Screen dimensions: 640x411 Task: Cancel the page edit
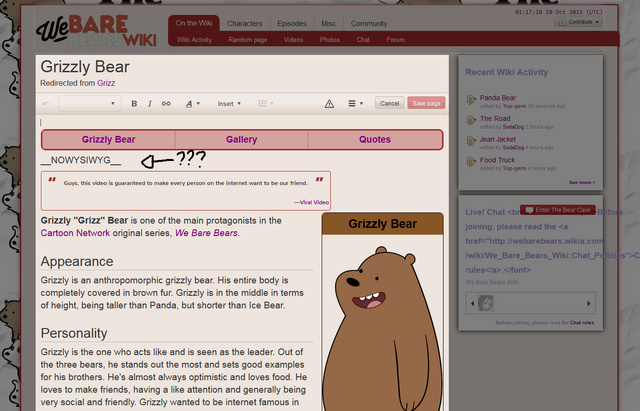coord(389,103)
